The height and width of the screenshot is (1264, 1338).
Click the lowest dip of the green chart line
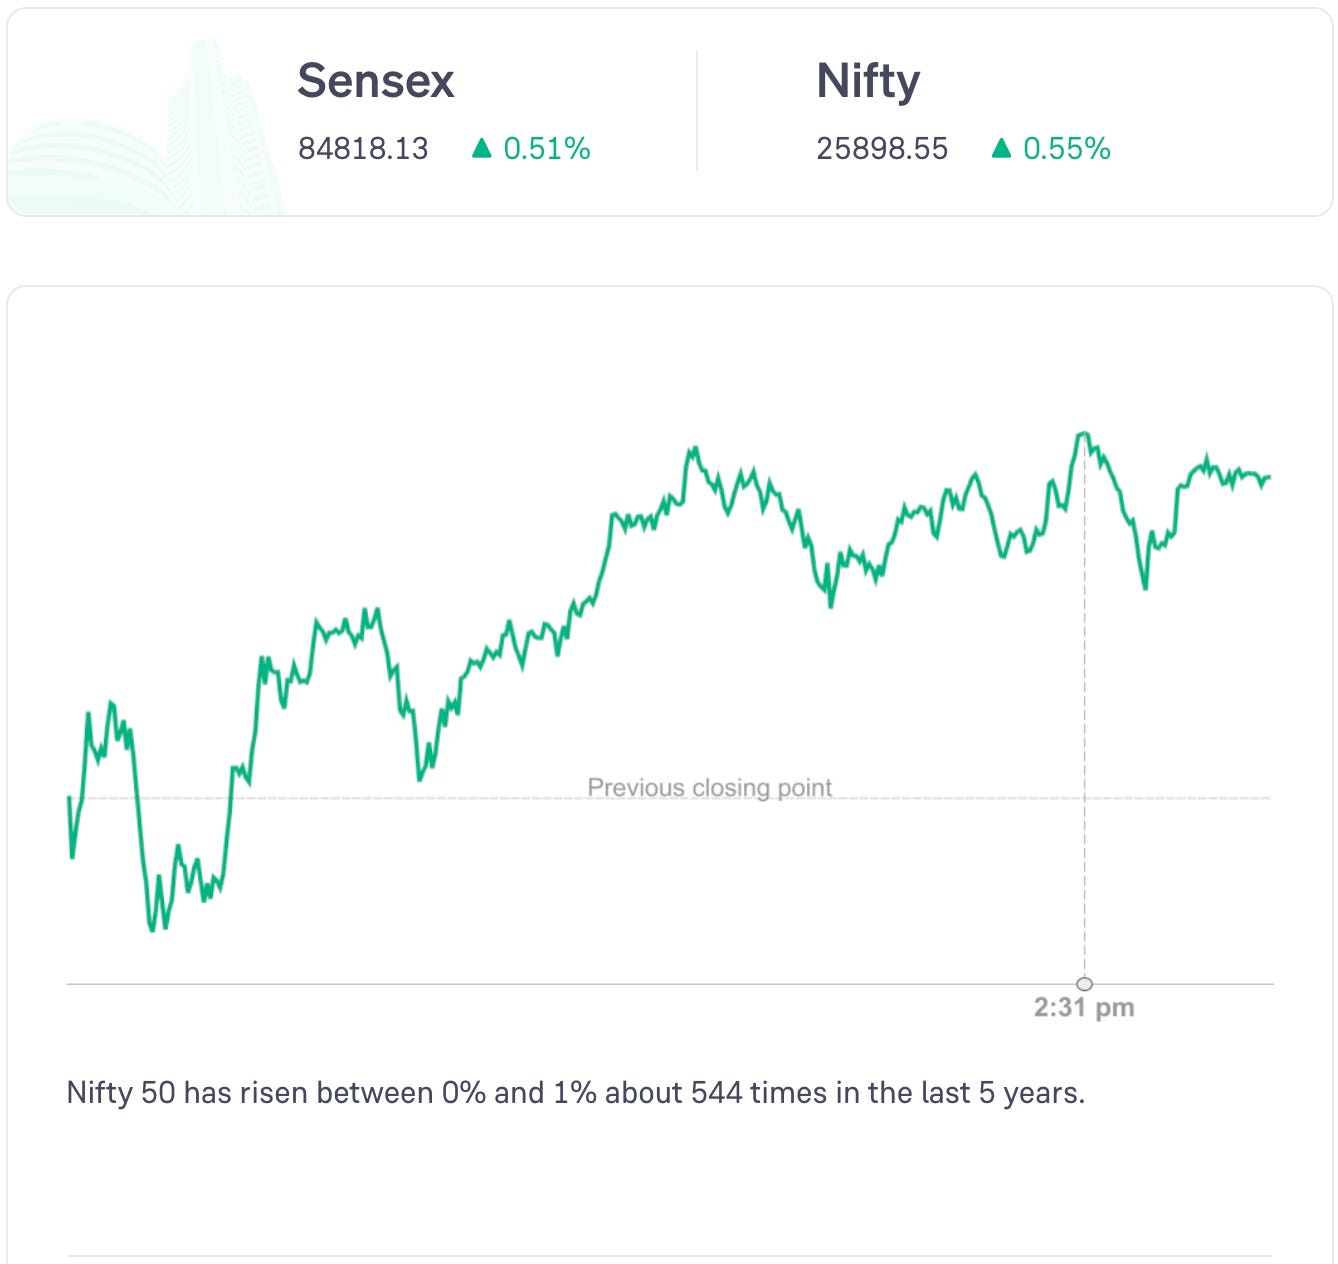click(153, 929)
